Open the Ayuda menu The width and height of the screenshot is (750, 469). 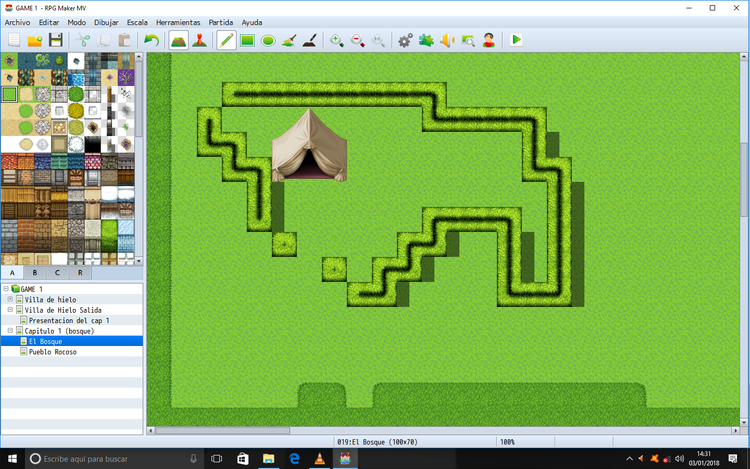pyautogui.click(x=252, y=22)
